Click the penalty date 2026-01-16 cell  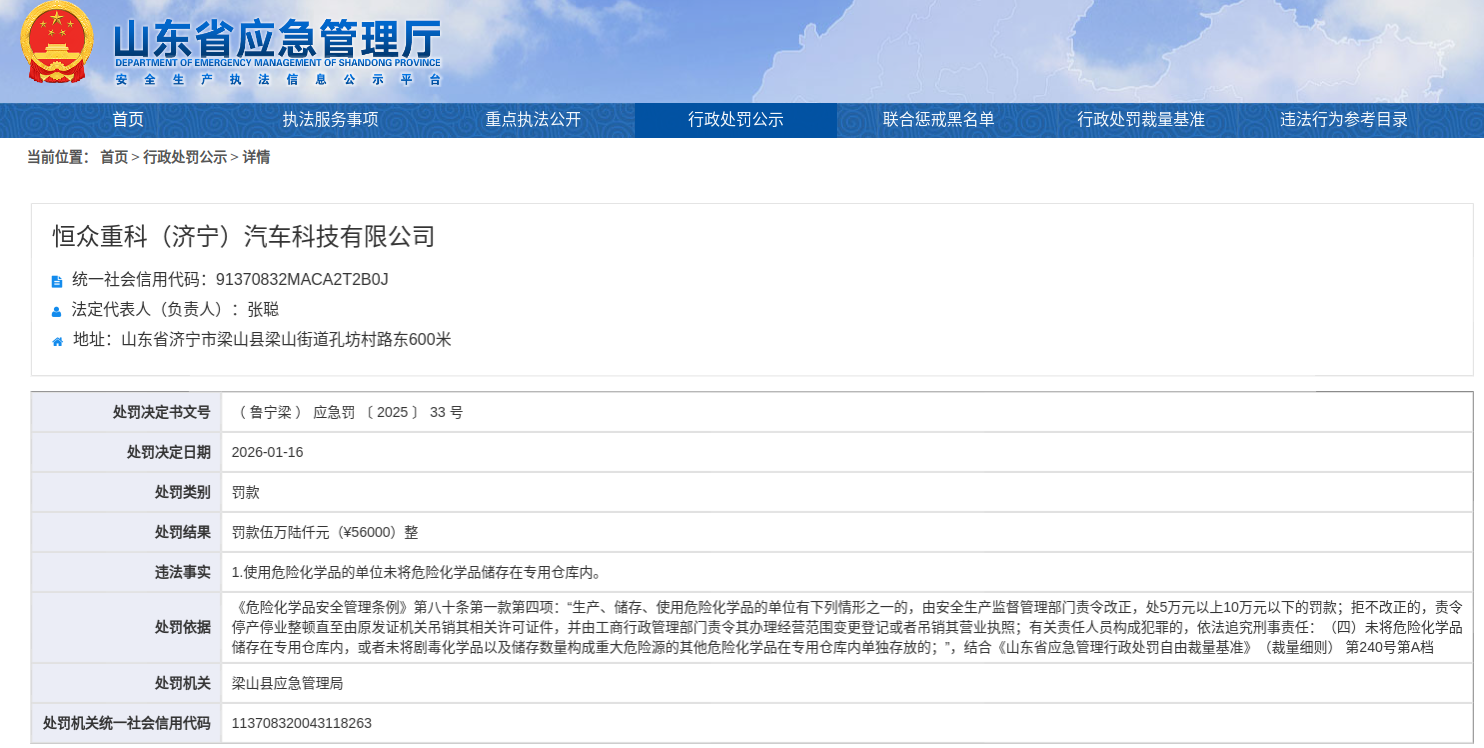coord(267,452)
